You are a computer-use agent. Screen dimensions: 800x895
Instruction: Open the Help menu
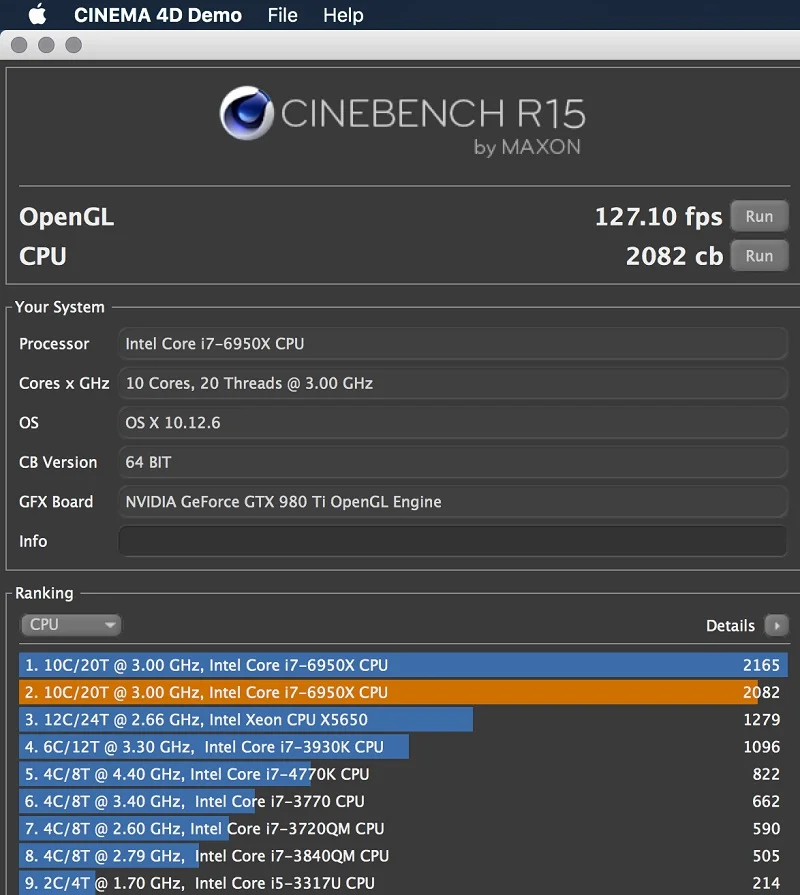343,15
